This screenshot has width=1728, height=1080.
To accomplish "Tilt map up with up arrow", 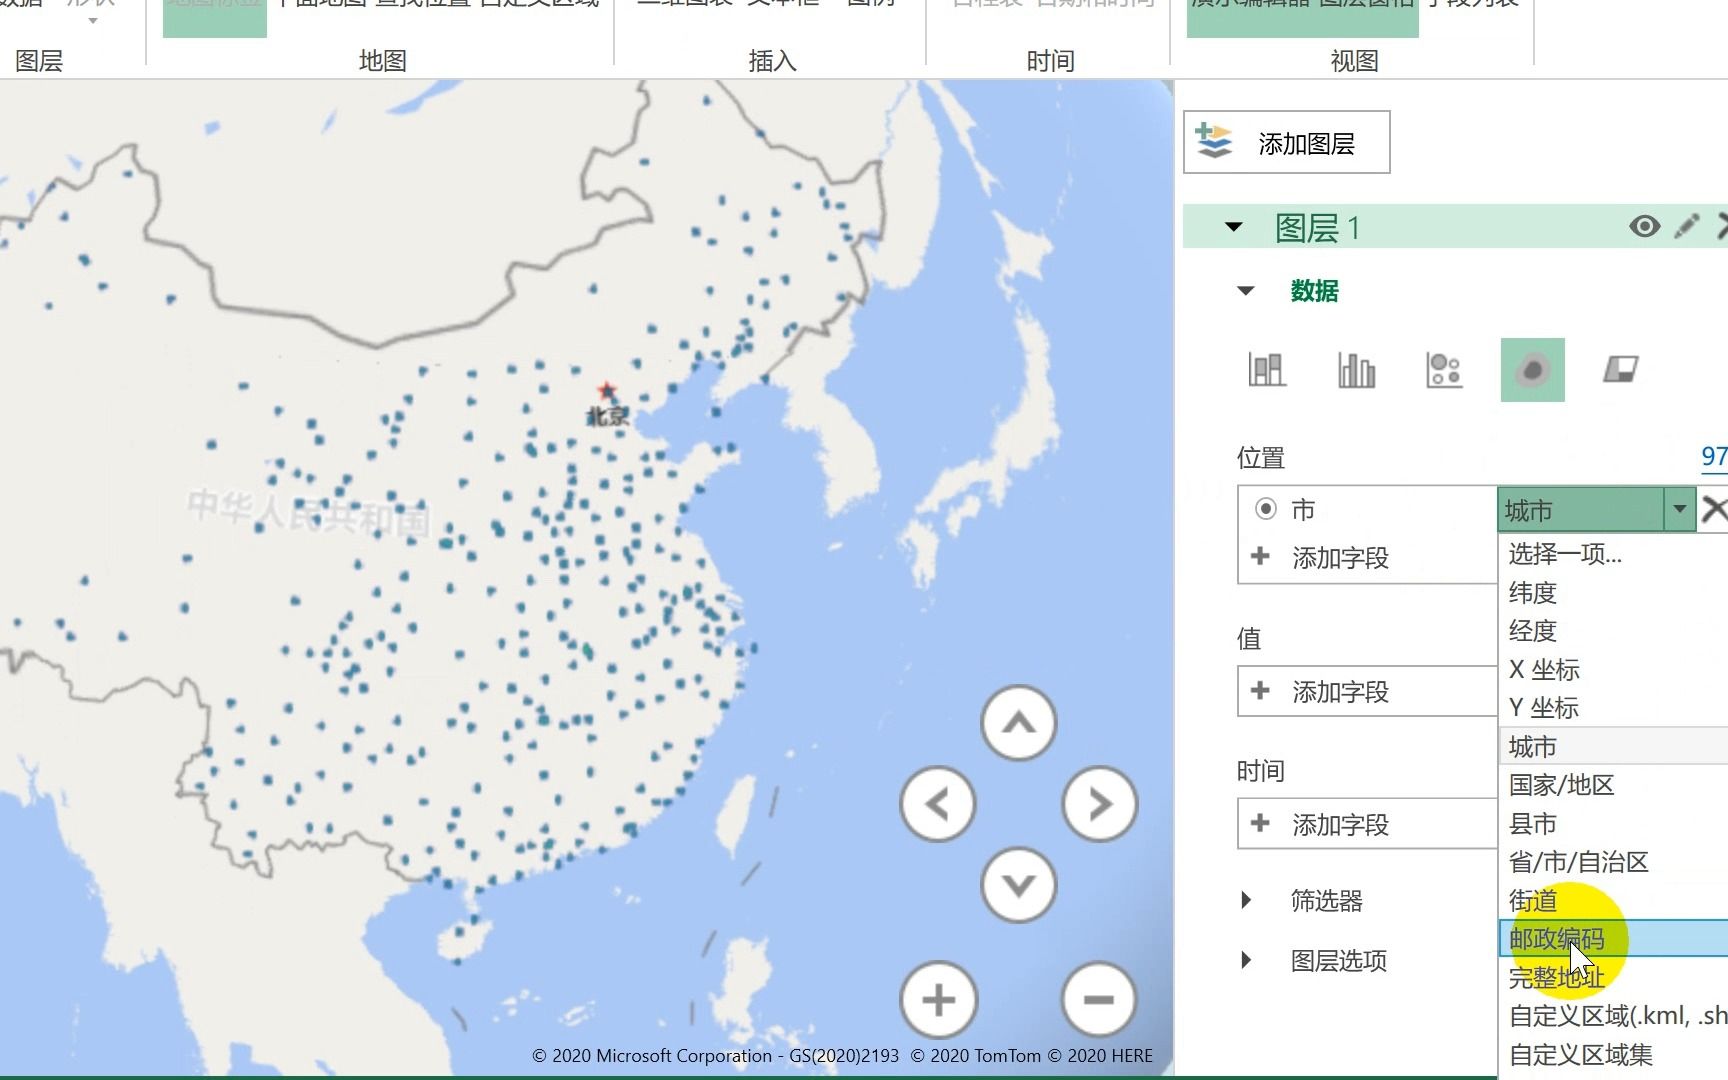I will click(1018, 723).
